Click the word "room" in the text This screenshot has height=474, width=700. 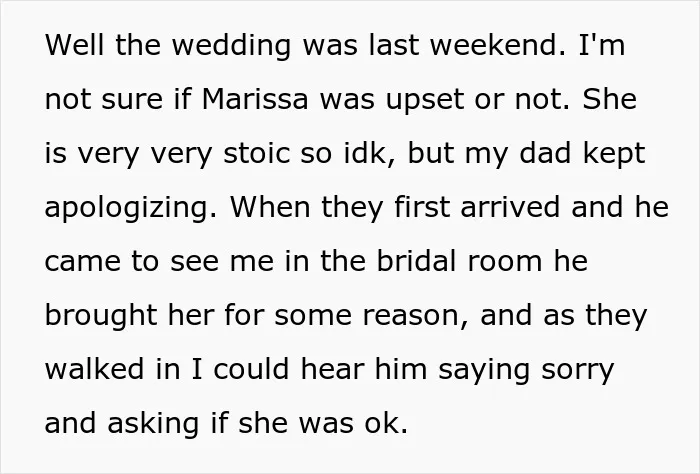pos(505,262)
